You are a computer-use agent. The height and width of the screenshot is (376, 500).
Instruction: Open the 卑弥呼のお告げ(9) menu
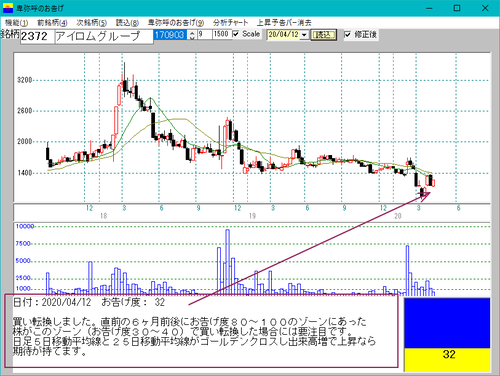(x=176, y=23)
